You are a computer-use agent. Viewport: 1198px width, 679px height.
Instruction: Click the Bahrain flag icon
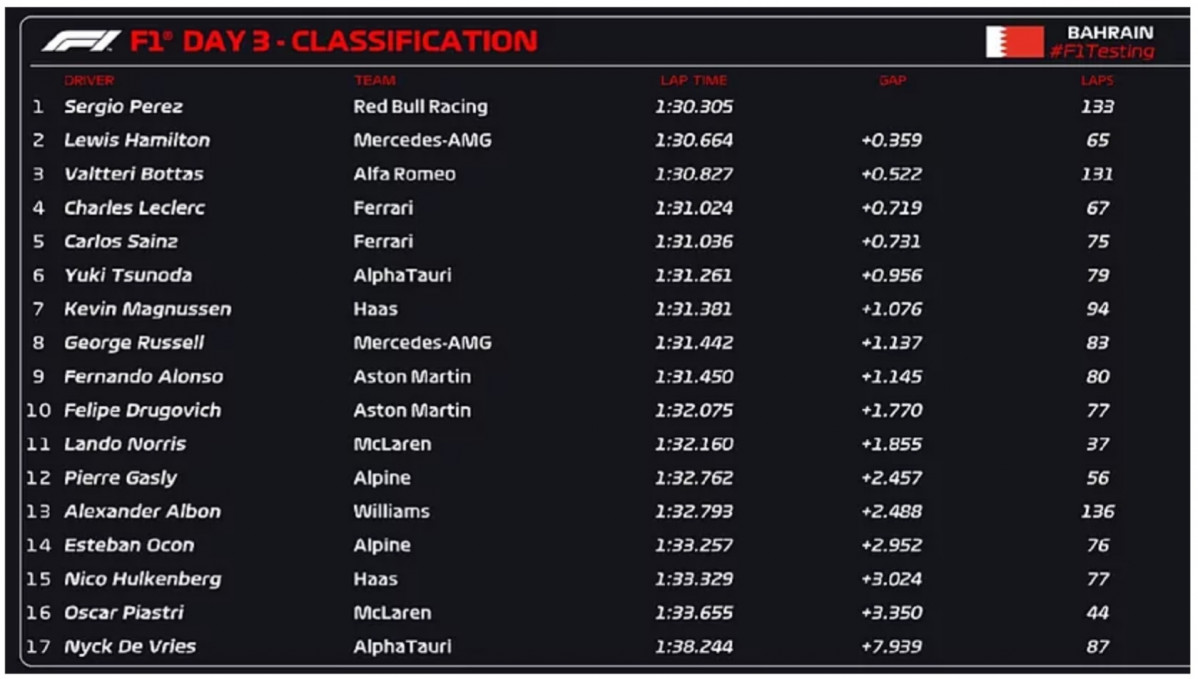1015,41
